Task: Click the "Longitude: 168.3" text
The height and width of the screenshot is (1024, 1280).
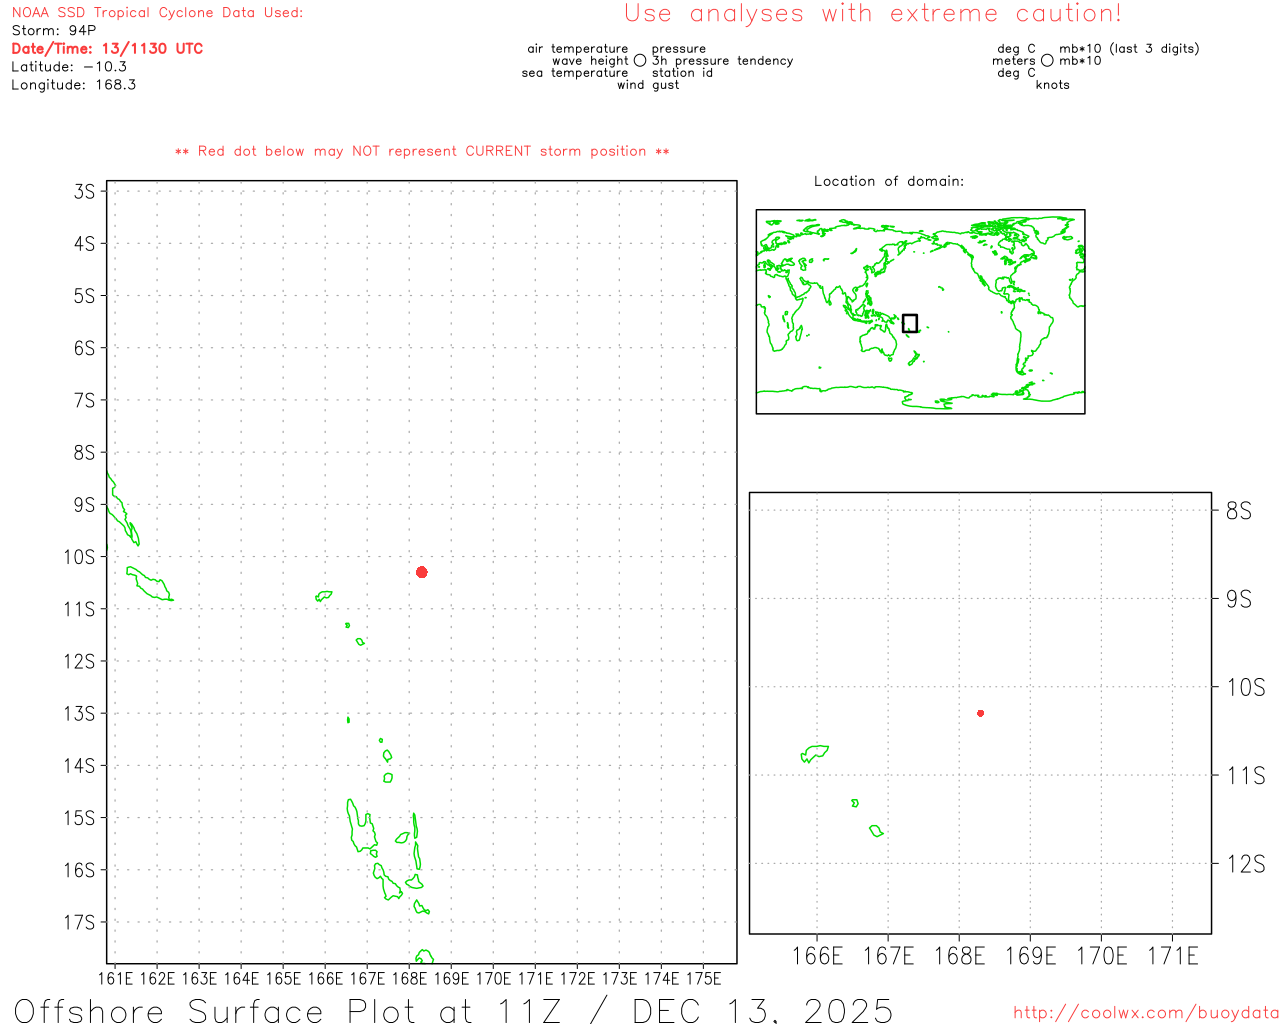Action: coord(74,85)
